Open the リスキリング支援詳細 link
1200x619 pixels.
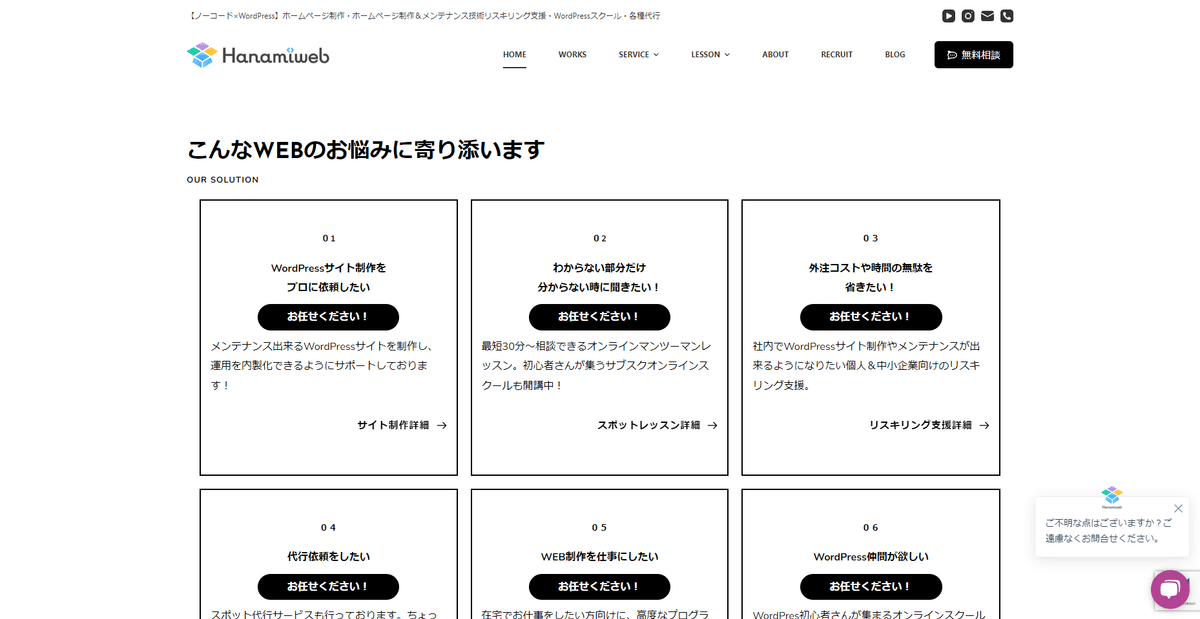pyautogui.click(x=923, y=425)
